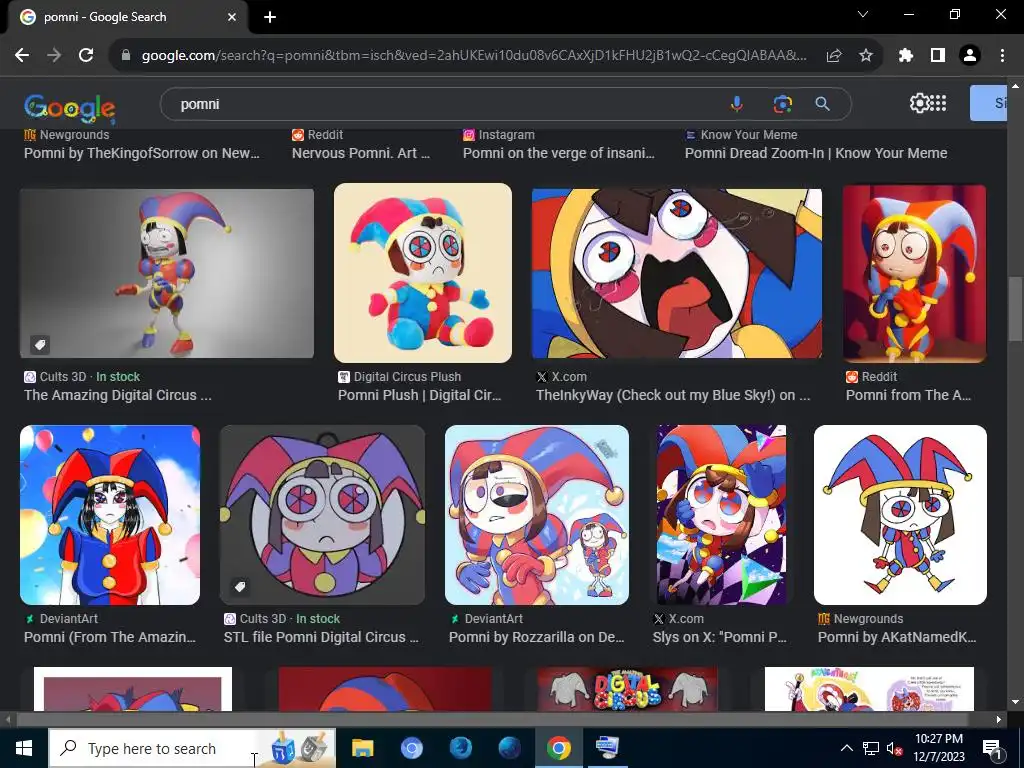1024x768 pixels.
Task: Open the Chrome three-dot menu
Action: tap(1002, 56)
